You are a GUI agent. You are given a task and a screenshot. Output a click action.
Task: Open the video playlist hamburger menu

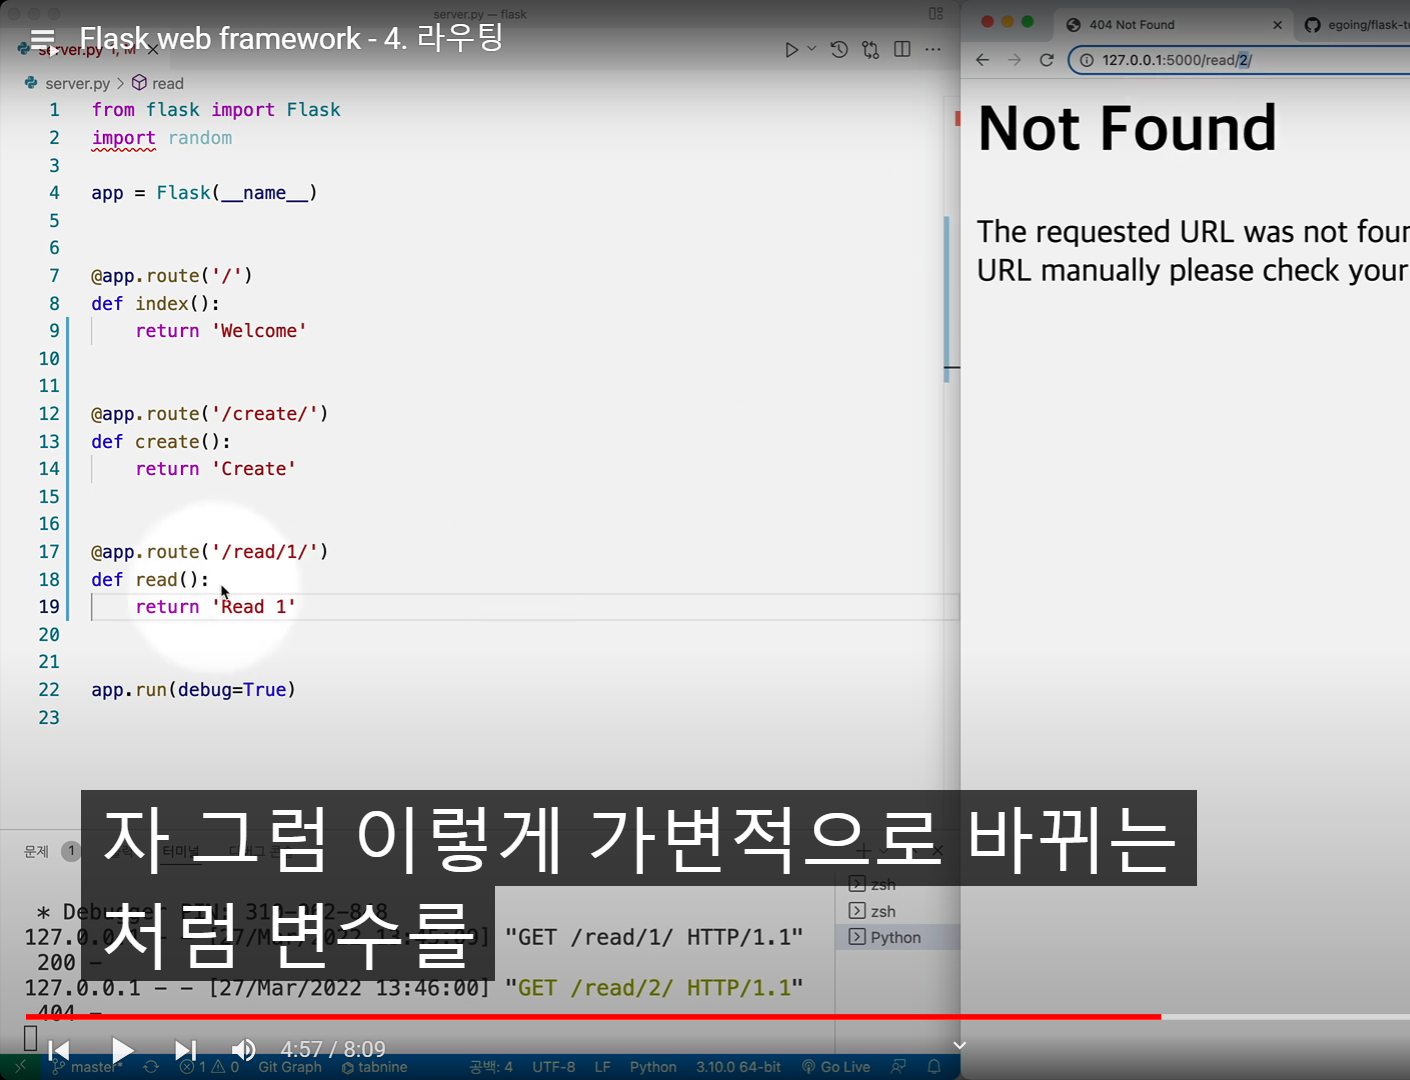(x=42, y=40)
